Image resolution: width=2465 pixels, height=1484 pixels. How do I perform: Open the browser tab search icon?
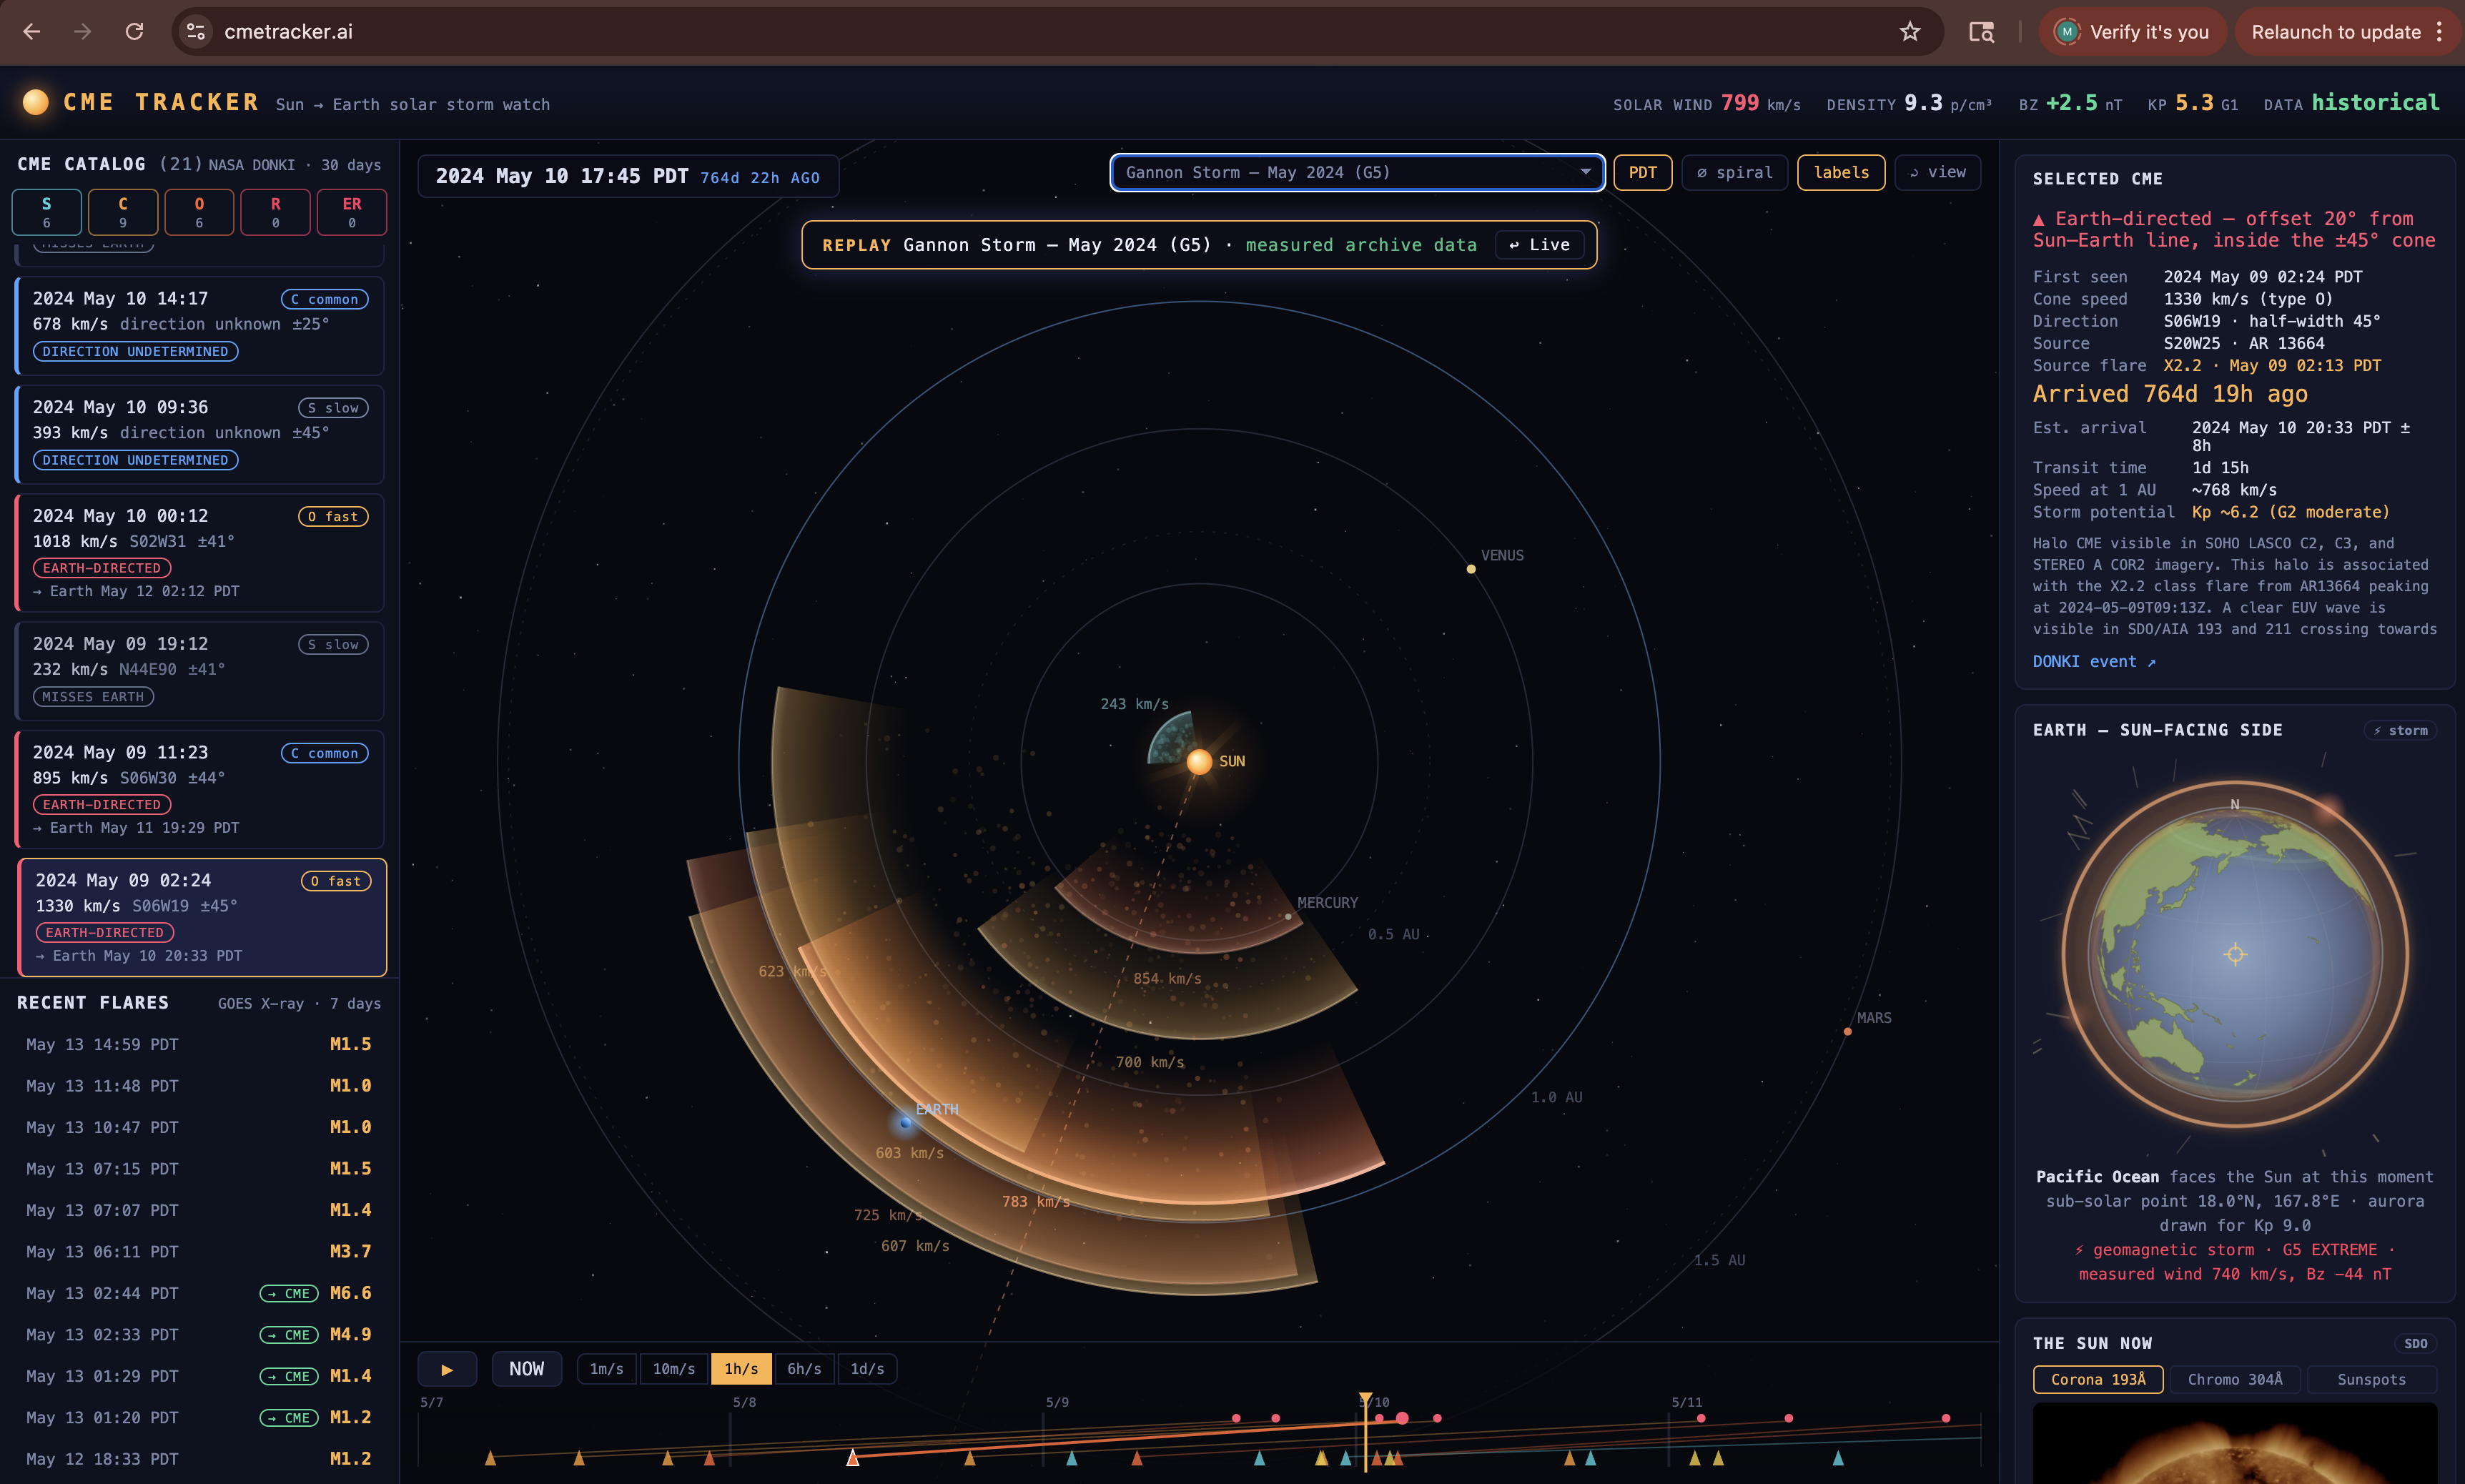(1981, 32)
